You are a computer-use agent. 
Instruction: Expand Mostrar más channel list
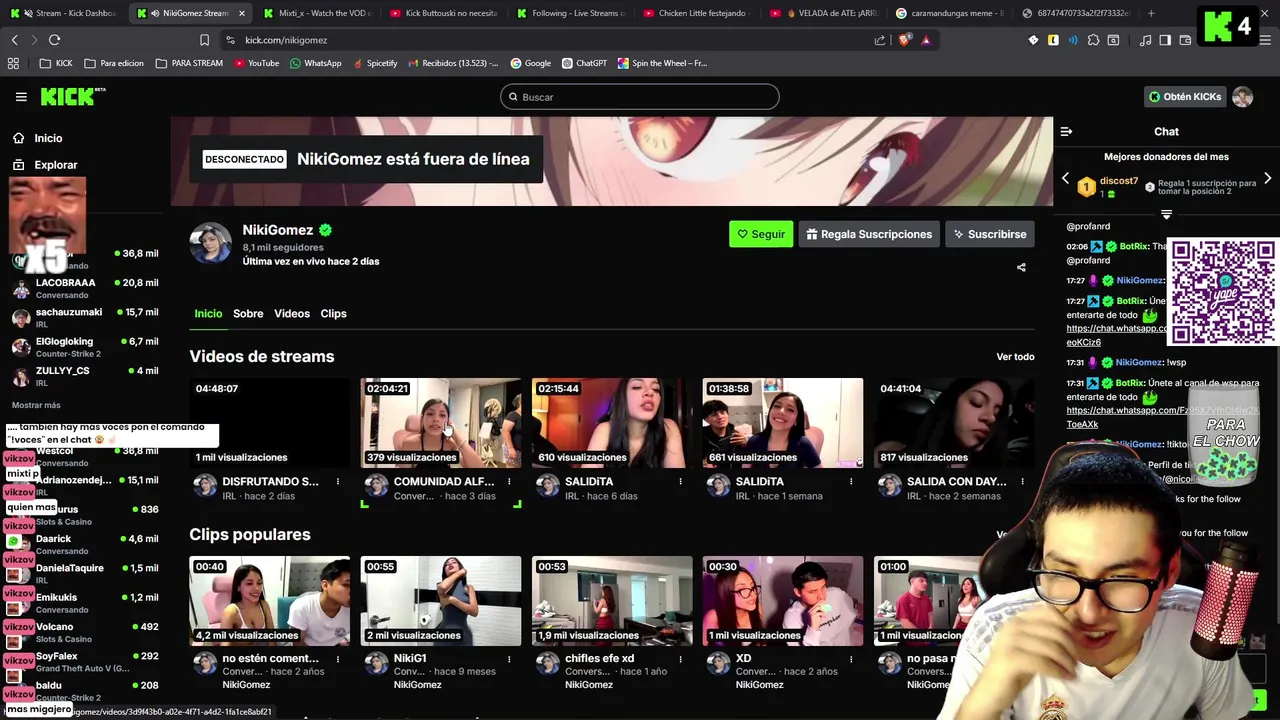tap(36, 405)
